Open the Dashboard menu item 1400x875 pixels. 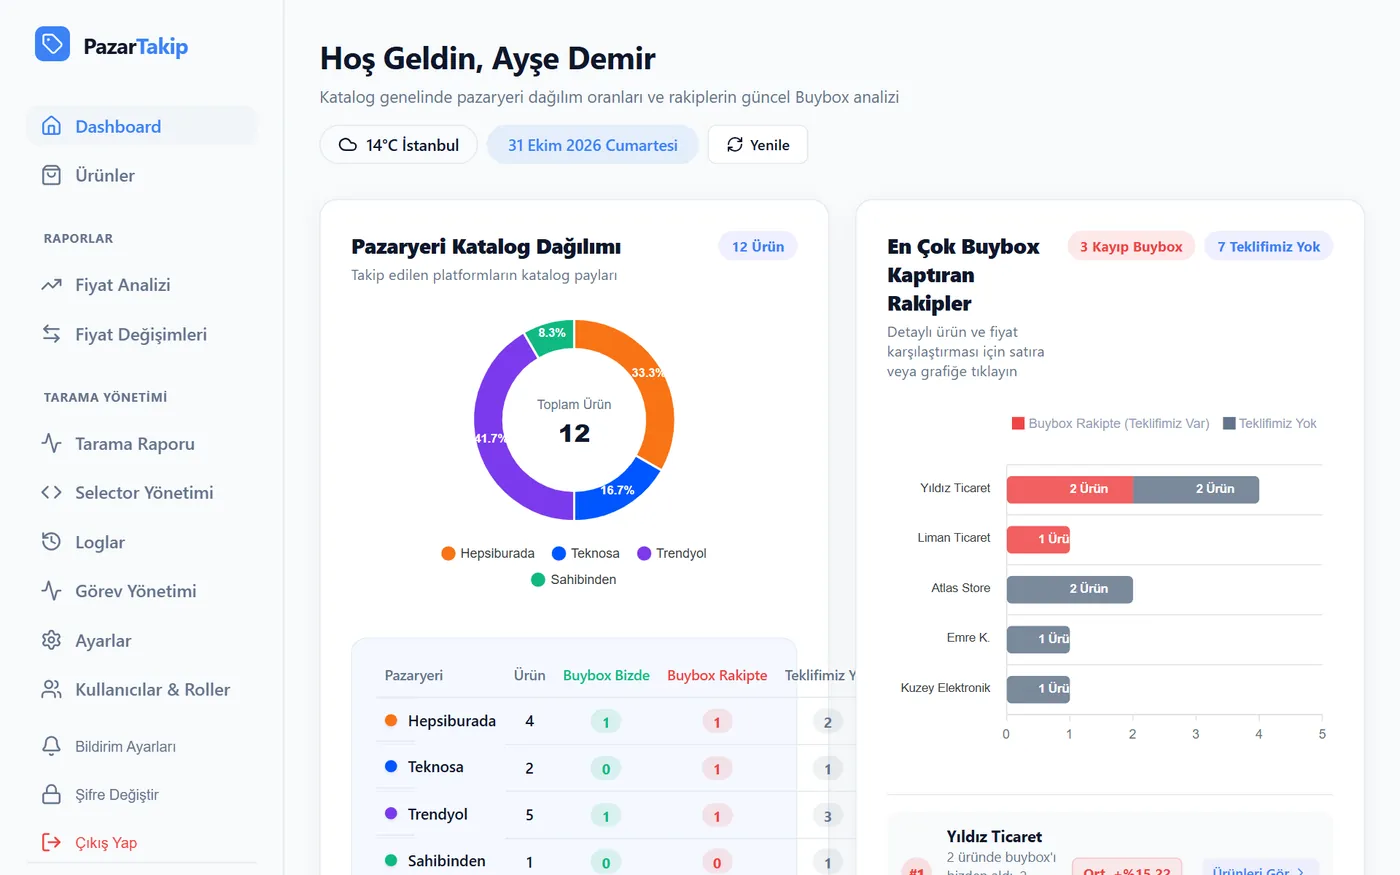(141, 126)
